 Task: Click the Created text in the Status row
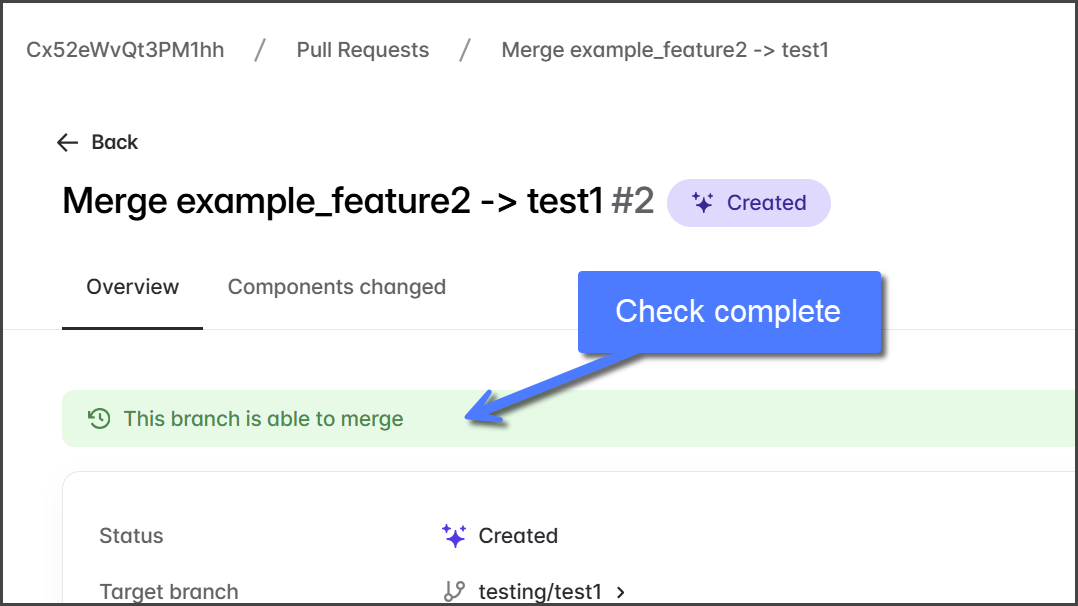(x=518, y=536)
